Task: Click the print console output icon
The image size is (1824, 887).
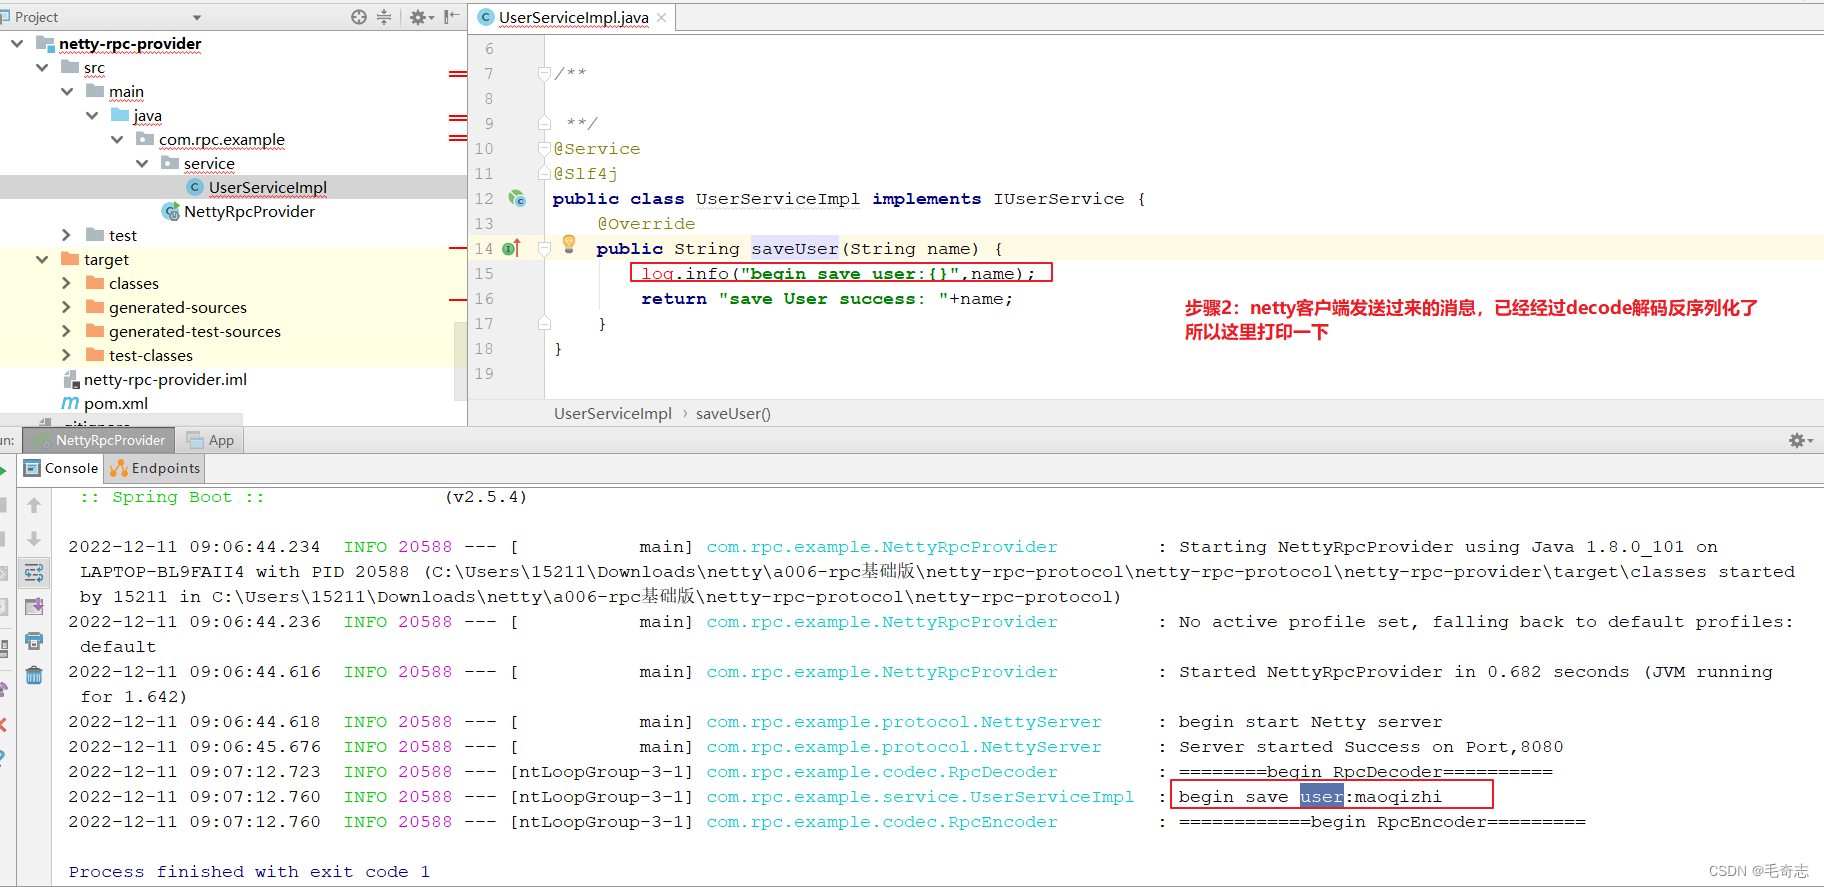Action: pos(34,641)
